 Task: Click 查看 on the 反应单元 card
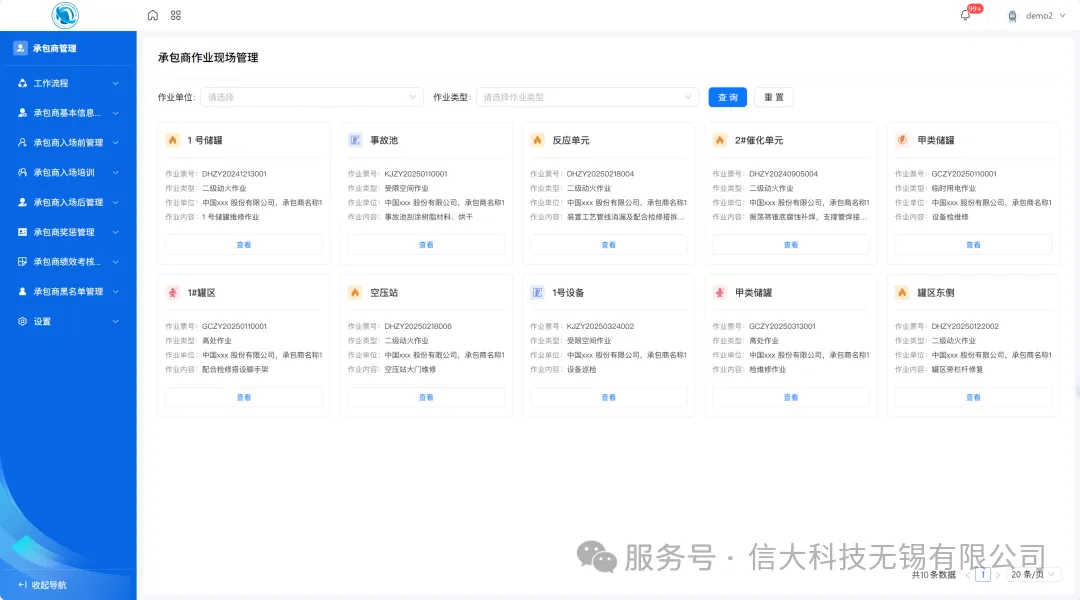pos(609,245)
